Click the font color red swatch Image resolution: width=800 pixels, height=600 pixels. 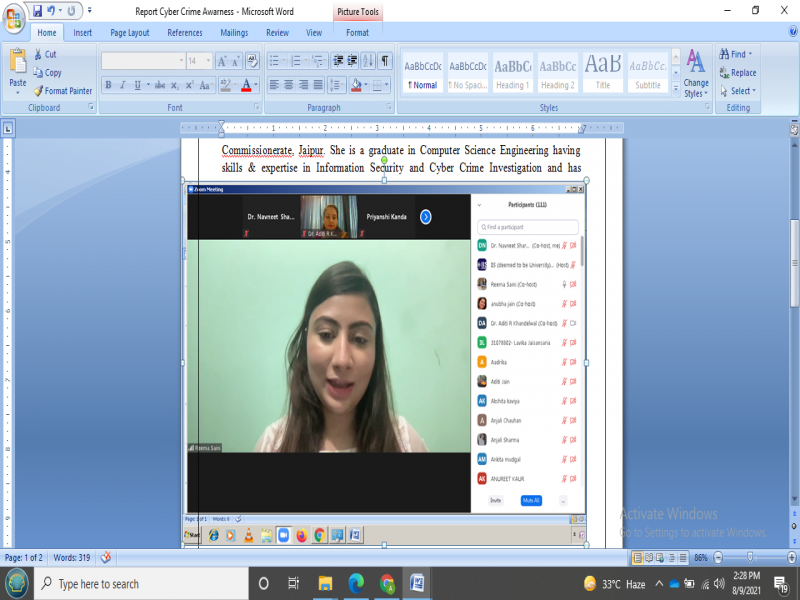point(246,85)
